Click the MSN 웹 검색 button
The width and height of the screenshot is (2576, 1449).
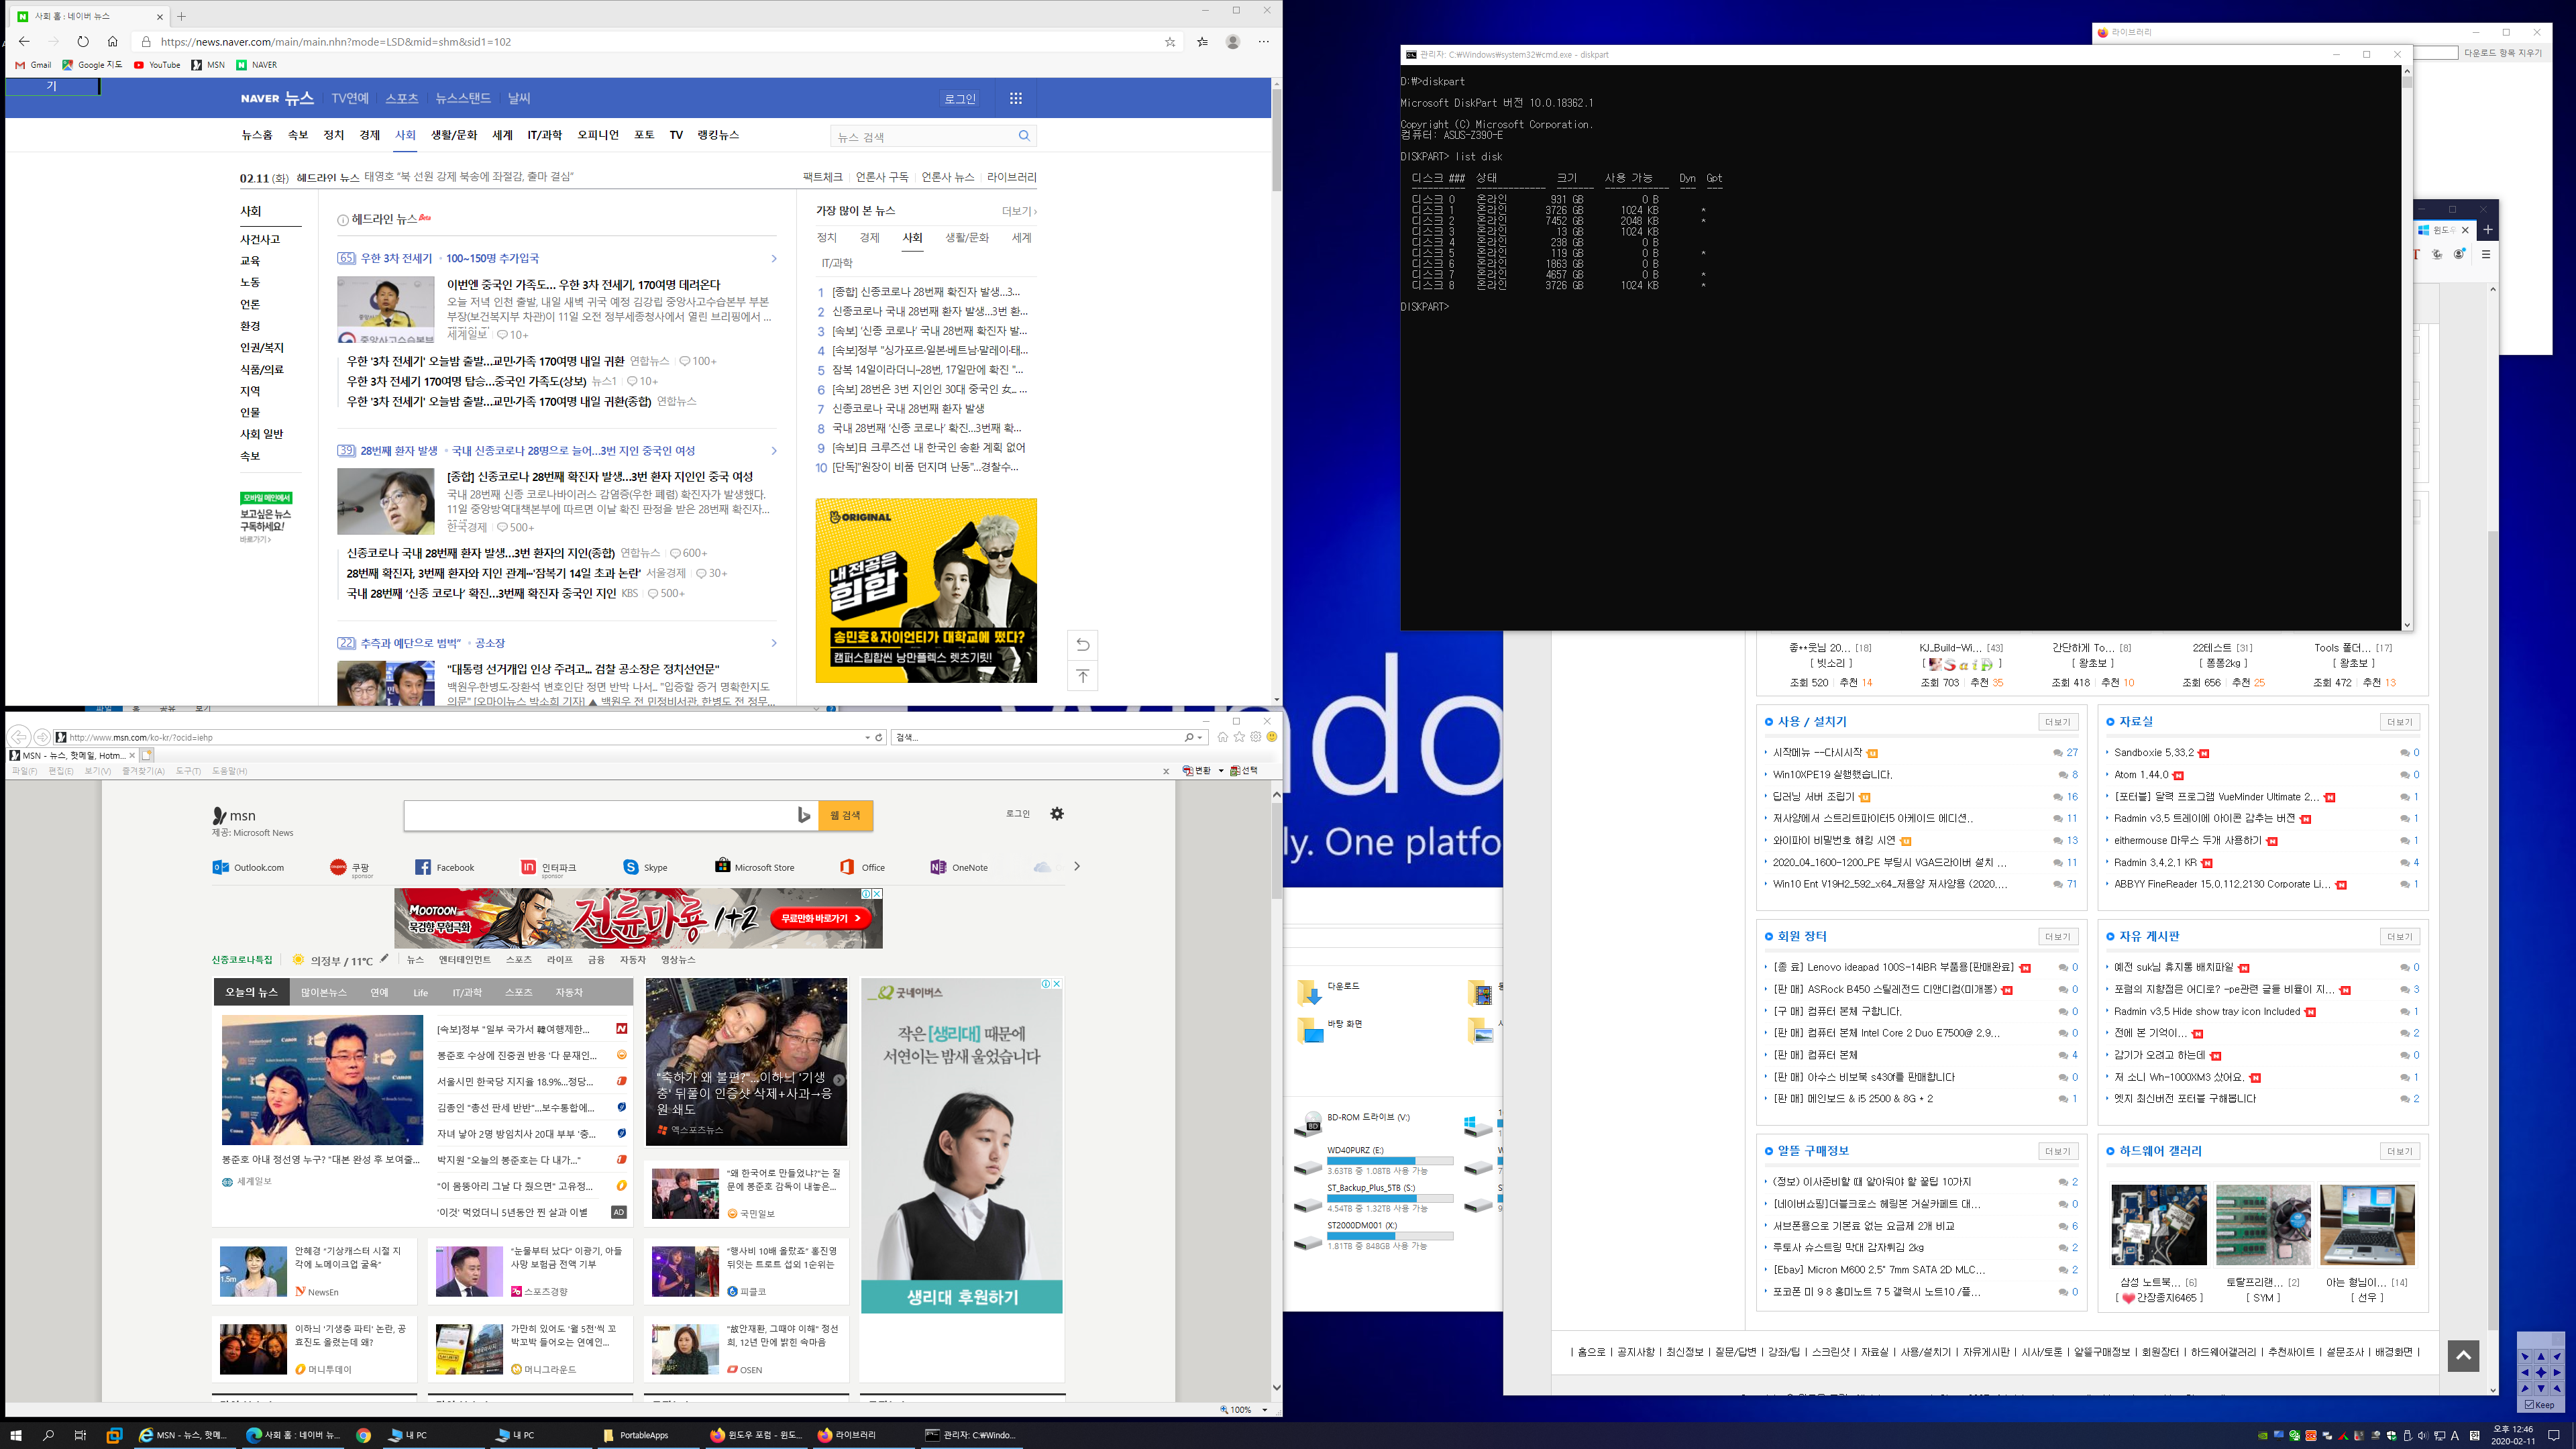point(845,816)
